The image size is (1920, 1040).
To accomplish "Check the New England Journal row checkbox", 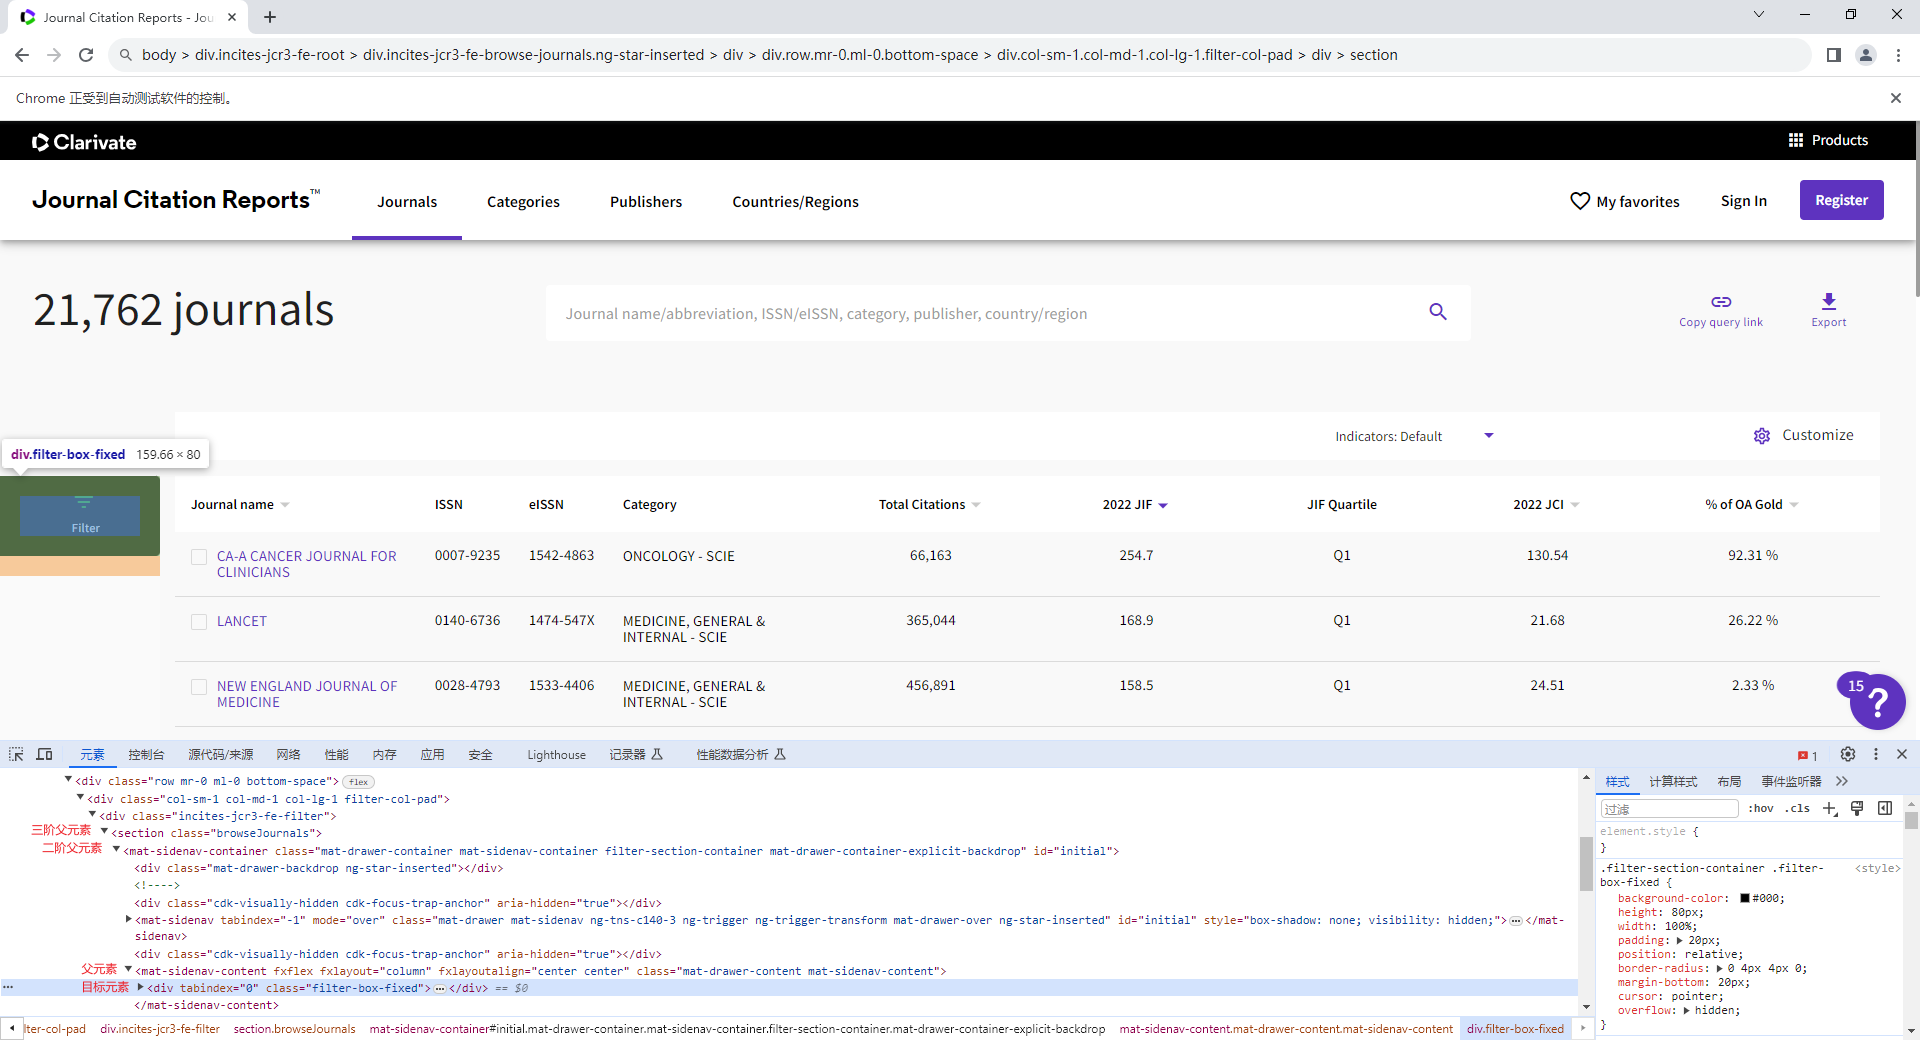I will (199, 687).
